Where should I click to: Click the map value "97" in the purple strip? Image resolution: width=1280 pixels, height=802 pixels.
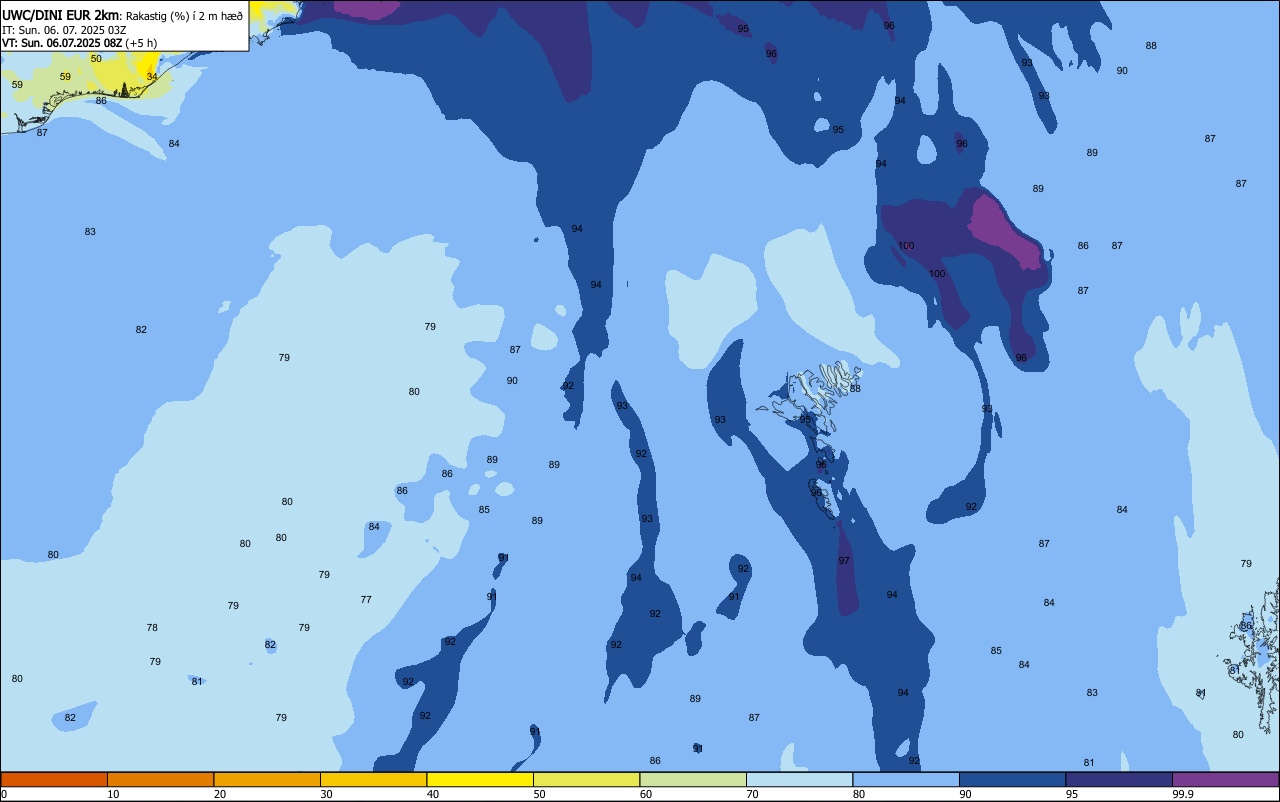pyautogui.click(x=844, y=561)
